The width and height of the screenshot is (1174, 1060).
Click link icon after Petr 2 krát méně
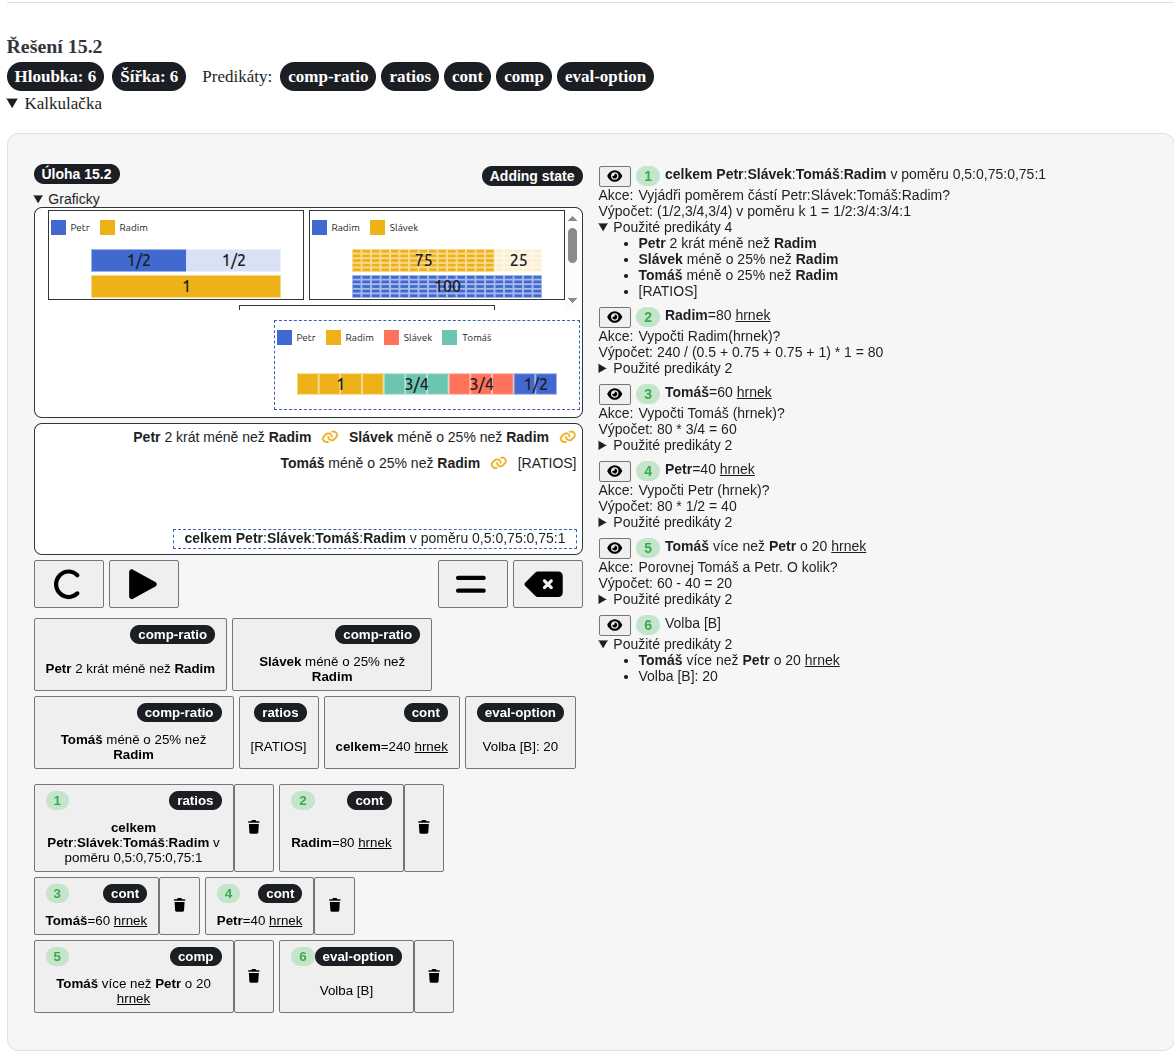click(x=330, y=437)
